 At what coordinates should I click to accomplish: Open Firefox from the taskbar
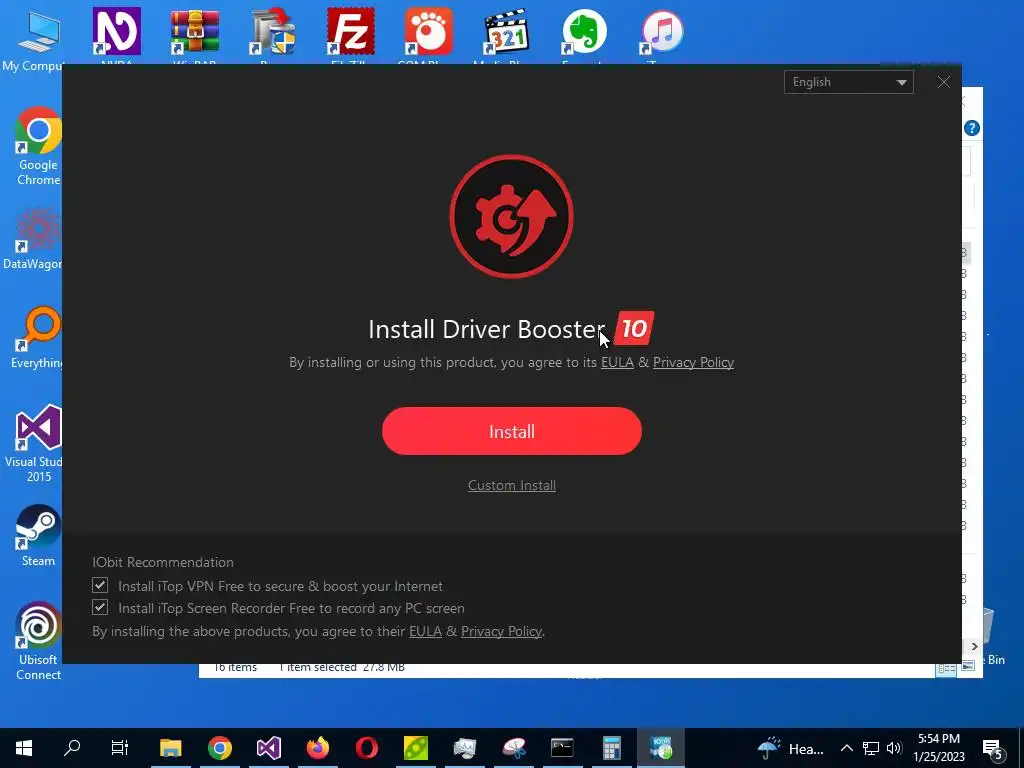318,748
